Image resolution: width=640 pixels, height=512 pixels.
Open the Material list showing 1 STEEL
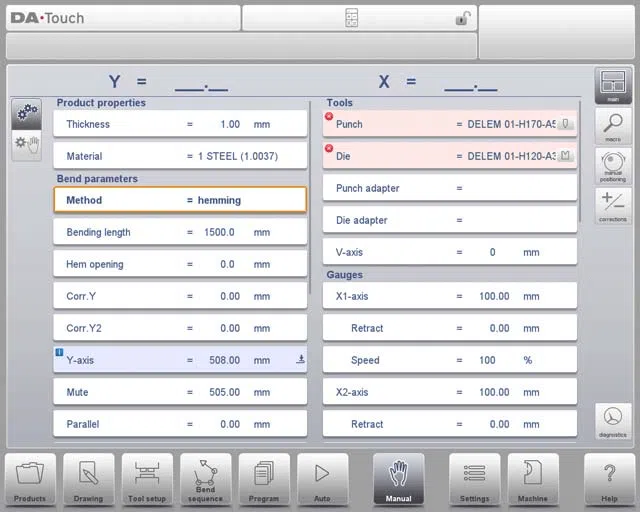[180, 156]
